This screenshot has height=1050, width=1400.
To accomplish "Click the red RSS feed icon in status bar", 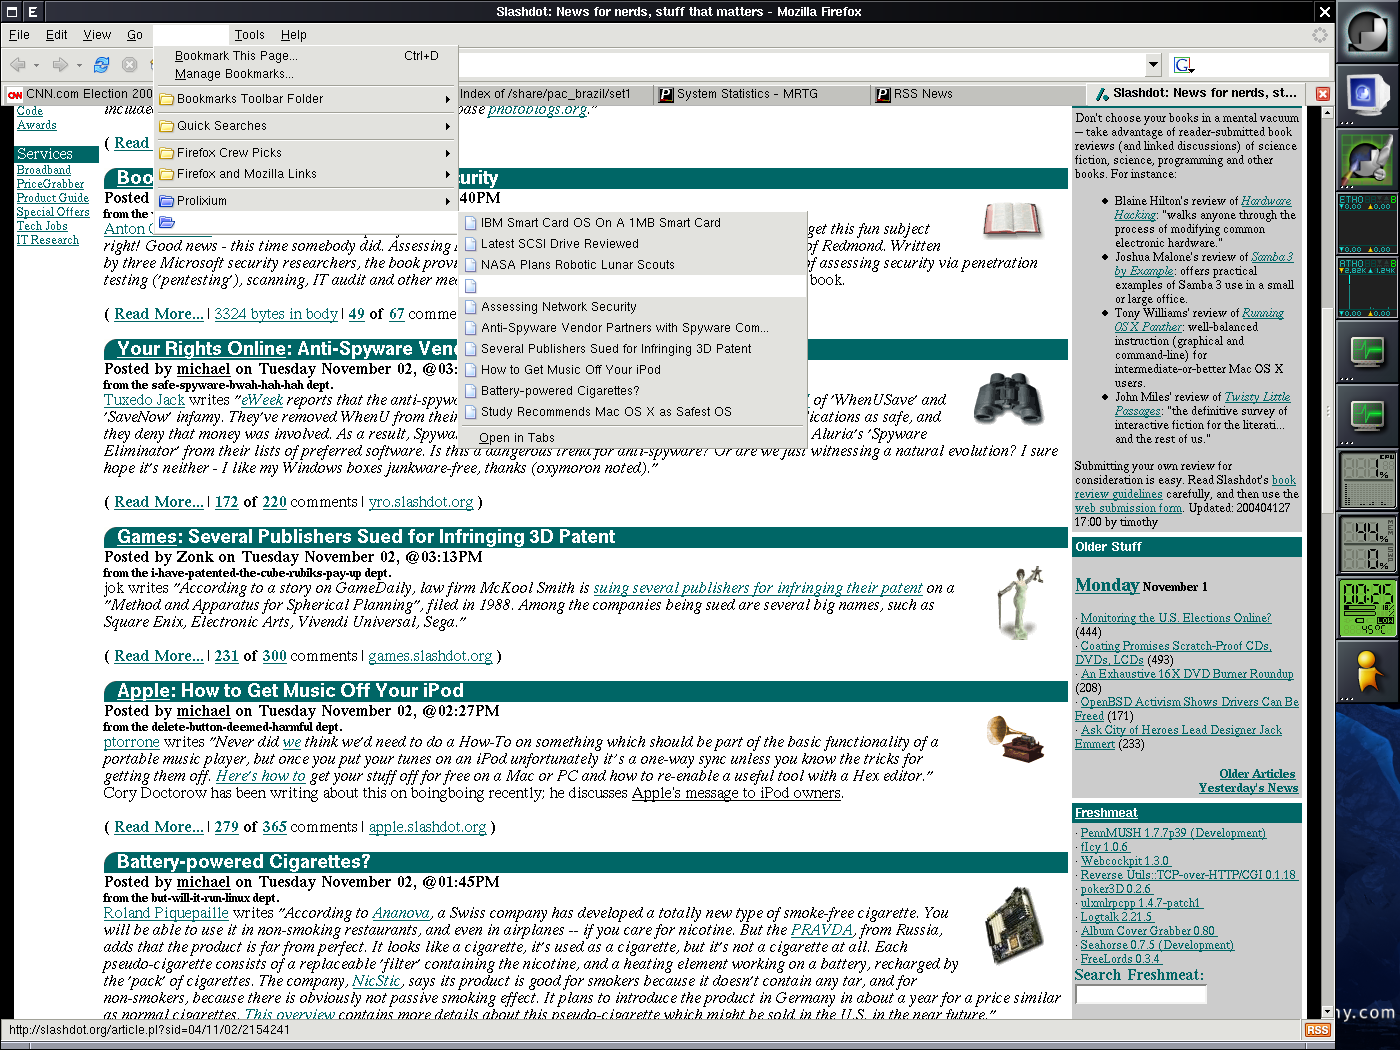I will (x=1317, y=1030).
